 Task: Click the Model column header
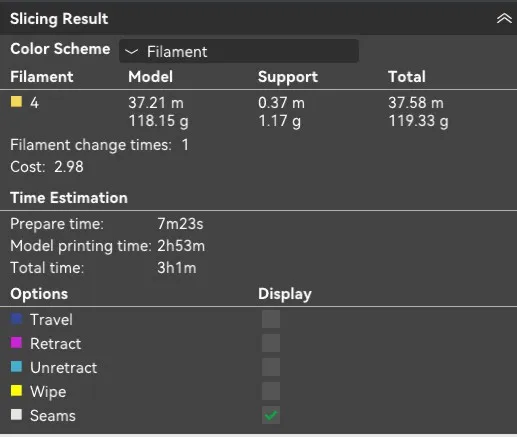[151, 77]
